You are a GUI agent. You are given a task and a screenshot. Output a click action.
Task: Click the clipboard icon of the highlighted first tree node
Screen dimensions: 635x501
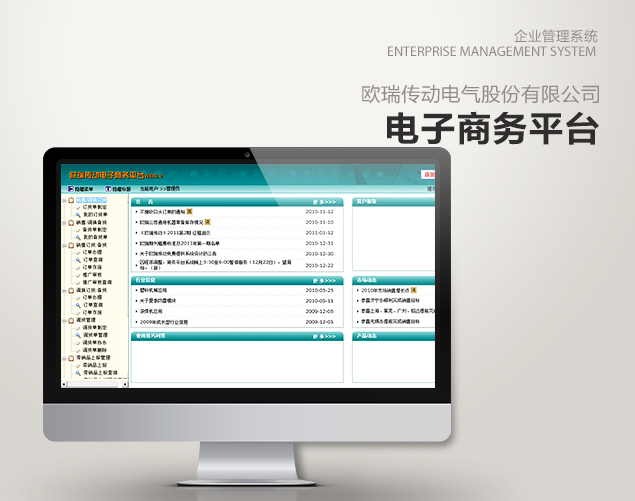71,200
